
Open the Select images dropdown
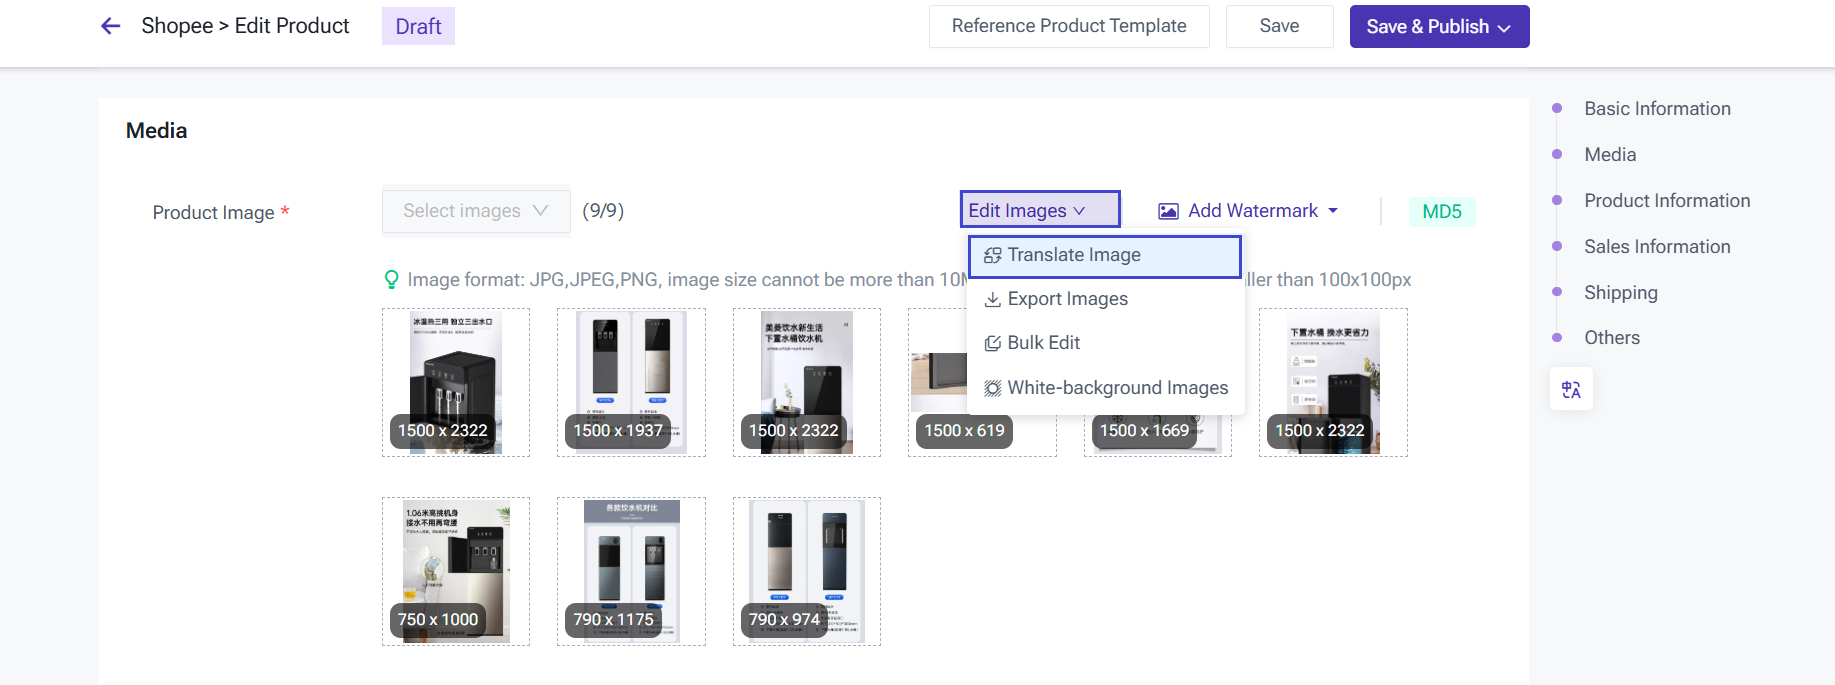click(476, 211)
